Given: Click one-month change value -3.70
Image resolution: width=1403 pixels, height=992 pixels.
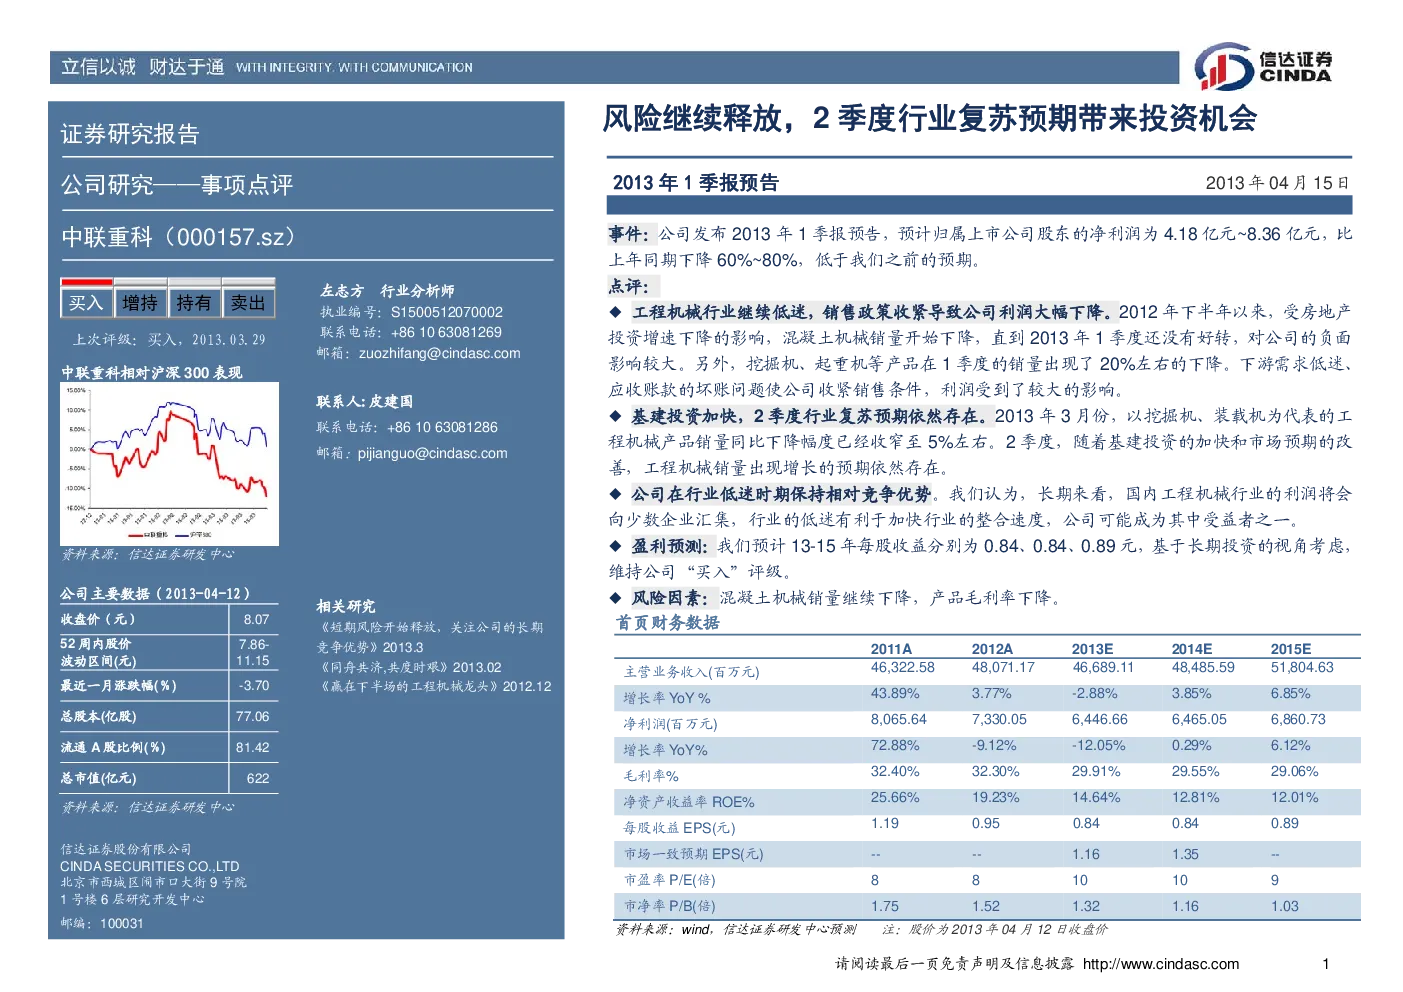Looking at the screenshot, I should (x=254, y=685).
